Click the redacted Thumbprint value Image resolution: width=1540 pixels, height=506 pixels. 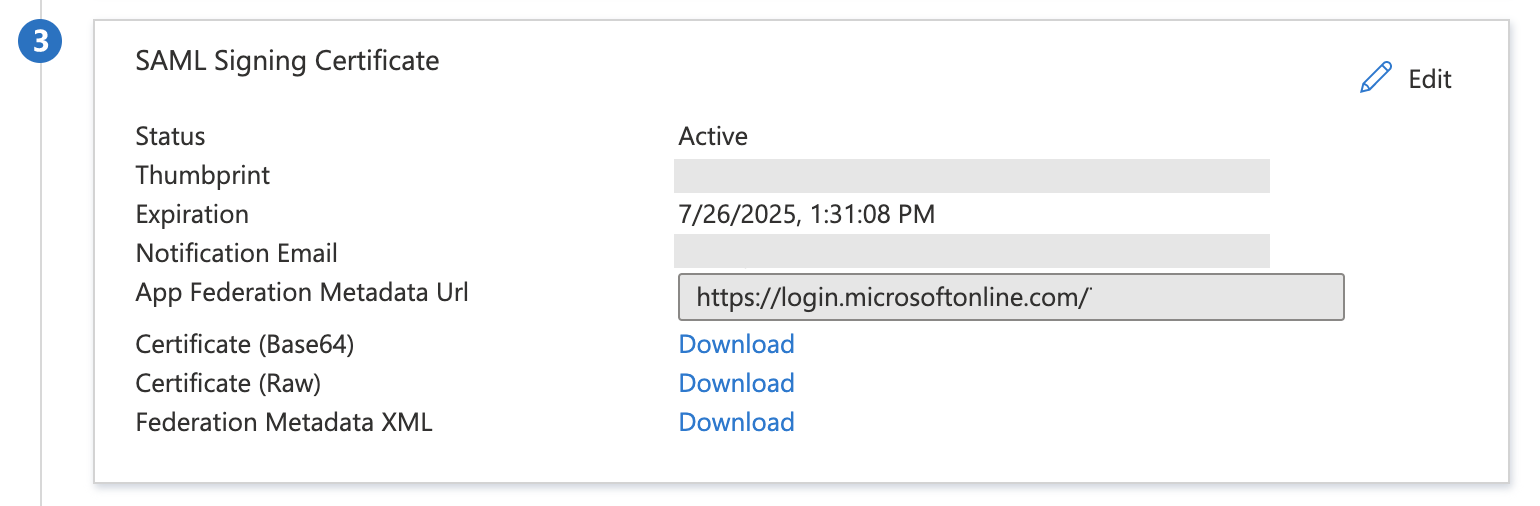coord(972,175)
